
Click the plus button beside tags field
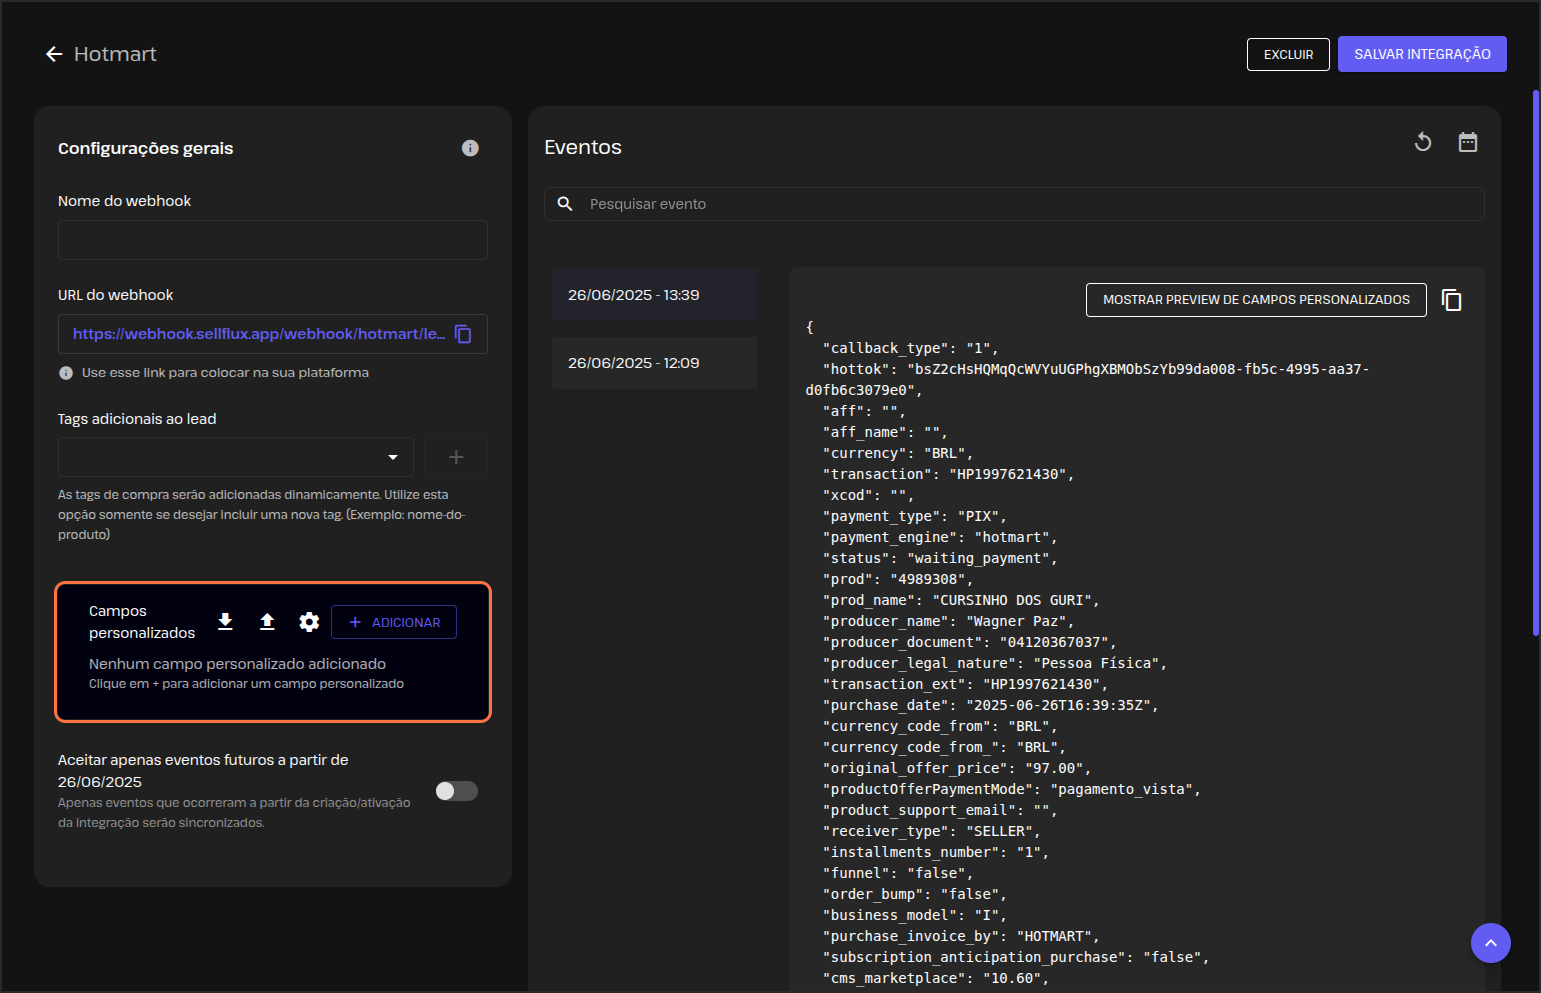coord(456,457)
